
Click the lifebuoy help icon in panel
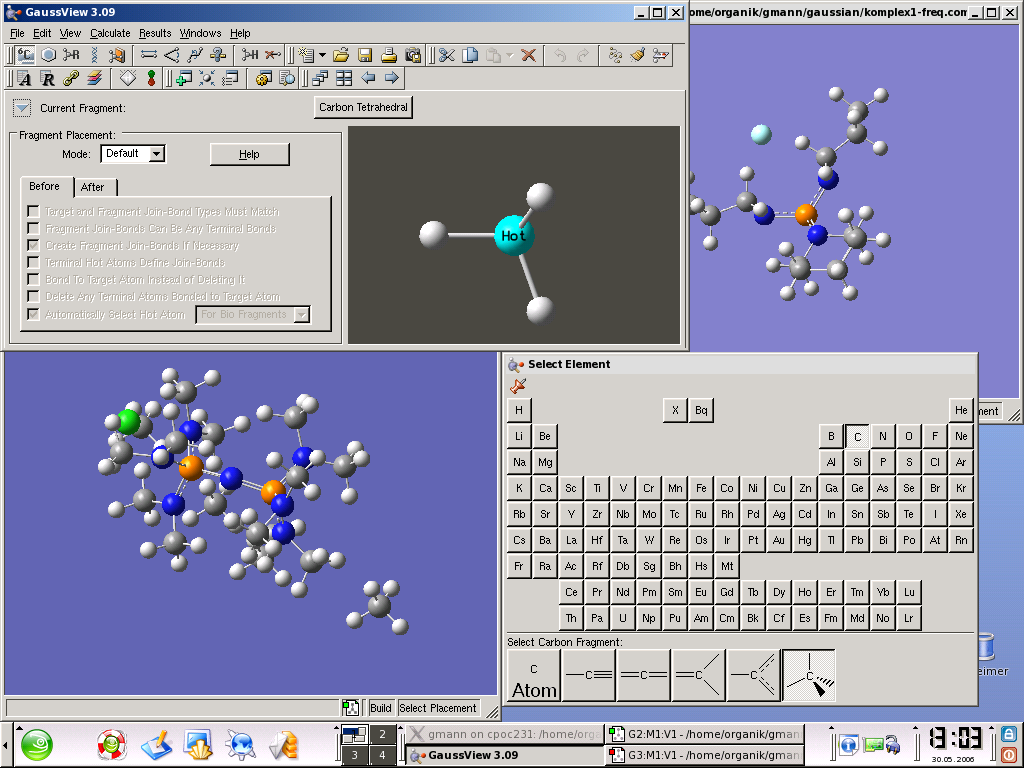tap(111, 745)
